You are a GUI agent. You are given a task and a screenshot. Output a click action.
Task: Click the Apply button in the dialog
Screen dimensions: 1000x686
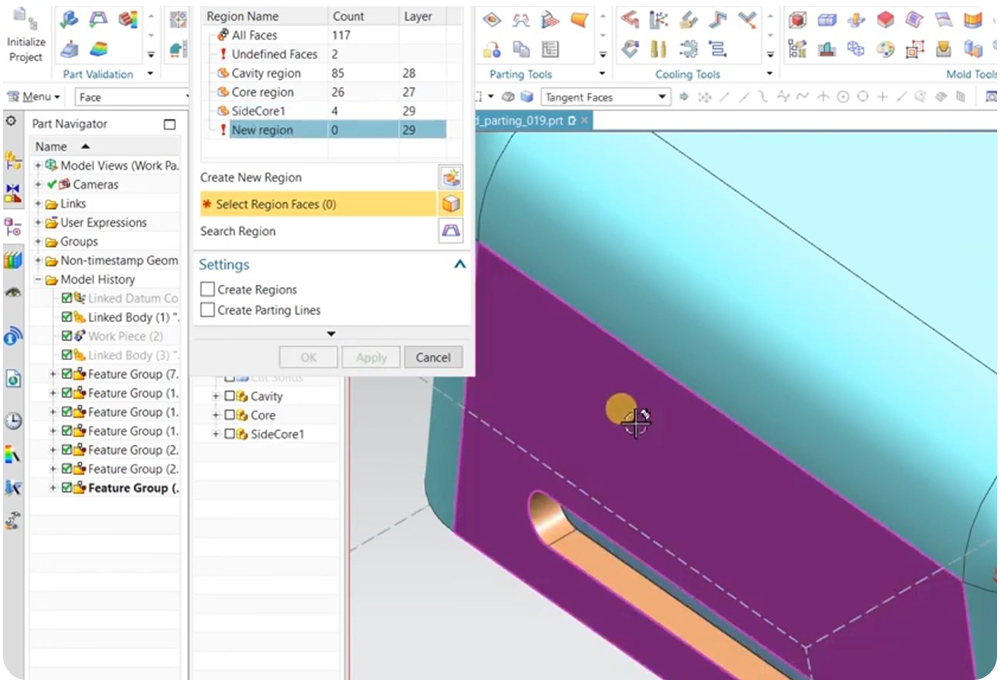pos(370,357)
